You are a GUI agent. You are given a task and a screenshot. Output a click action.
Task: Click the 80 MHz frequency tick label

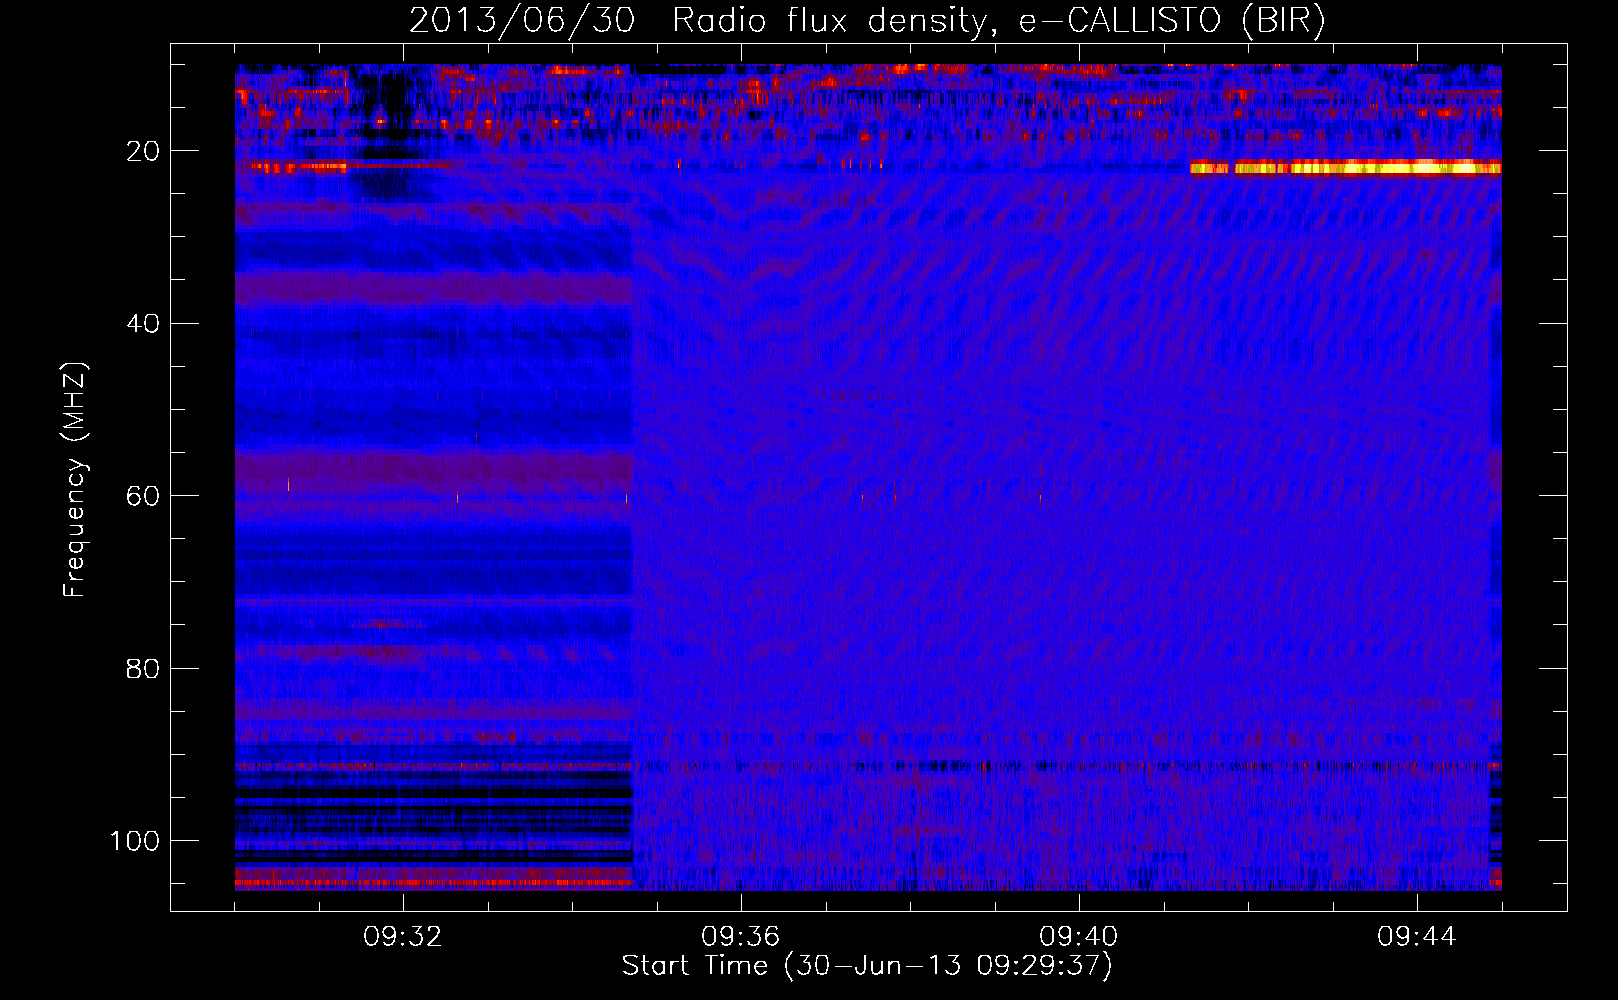(143, 668)
